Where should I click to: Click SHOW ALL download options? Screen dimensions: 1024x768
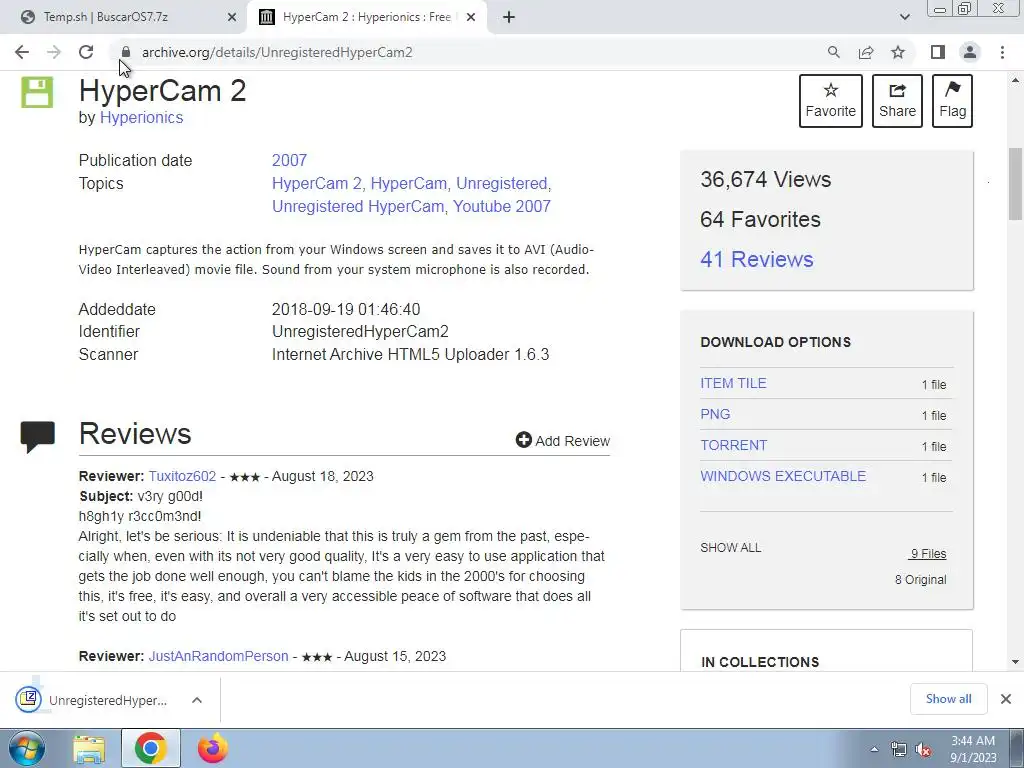tap(731, 548)
